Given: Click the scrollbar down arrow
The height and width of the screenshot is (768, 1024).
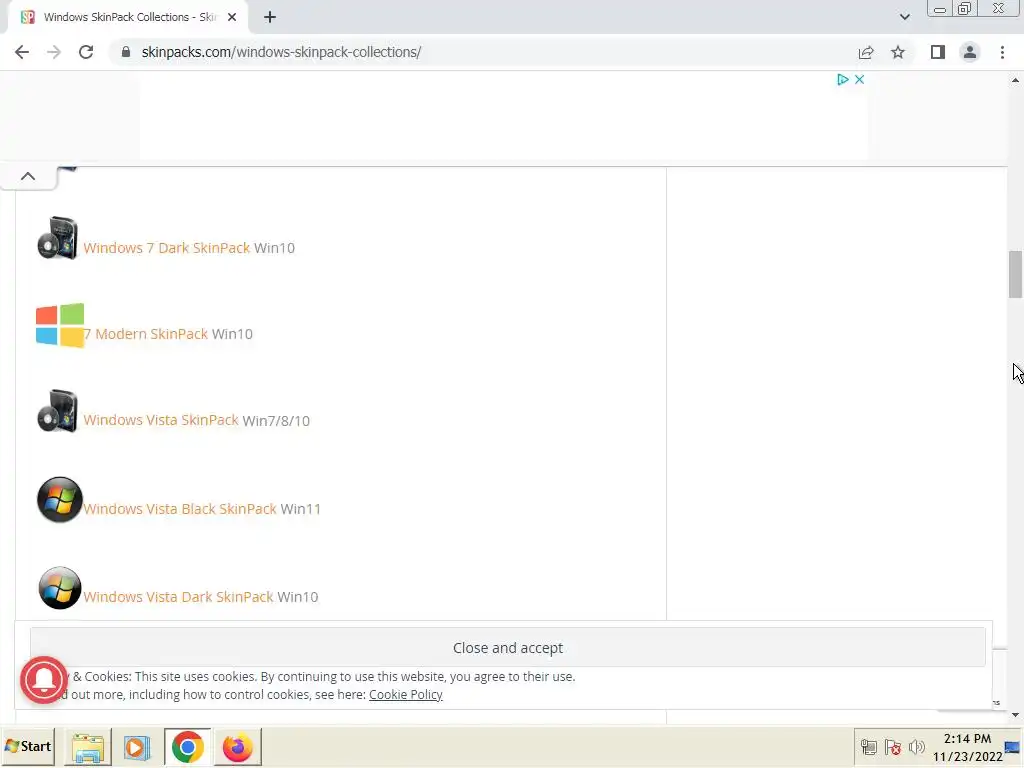Looking at the screenshot, I should [x=1015, y=715].
